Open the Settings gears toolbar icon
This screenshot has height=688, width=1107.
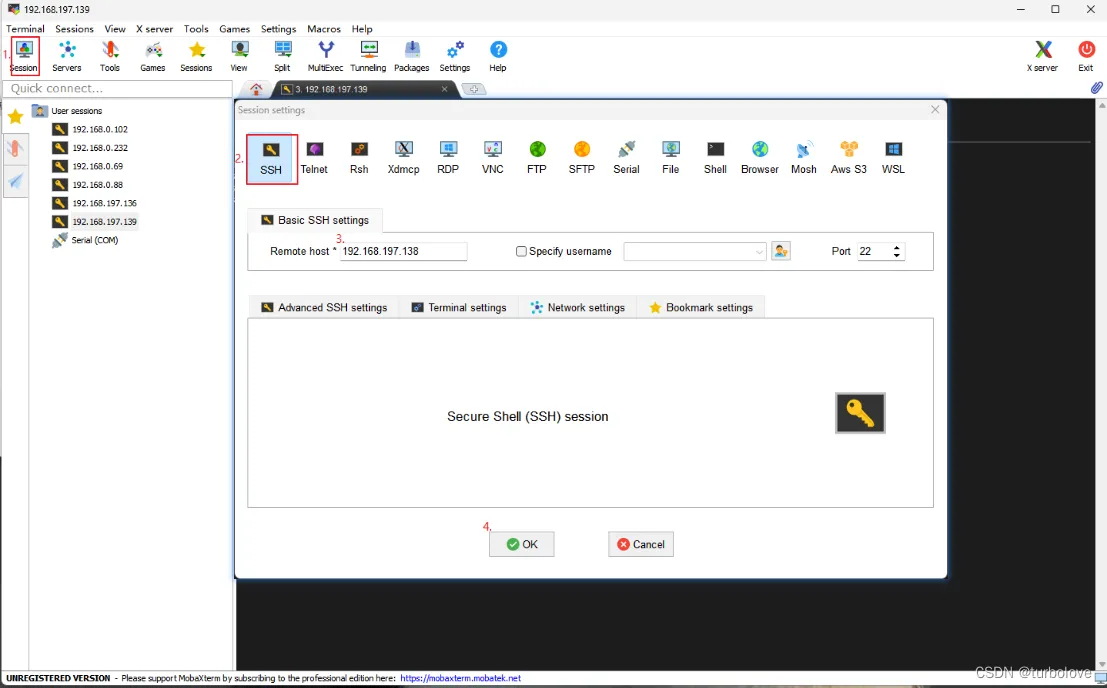(x=455, y=56)
